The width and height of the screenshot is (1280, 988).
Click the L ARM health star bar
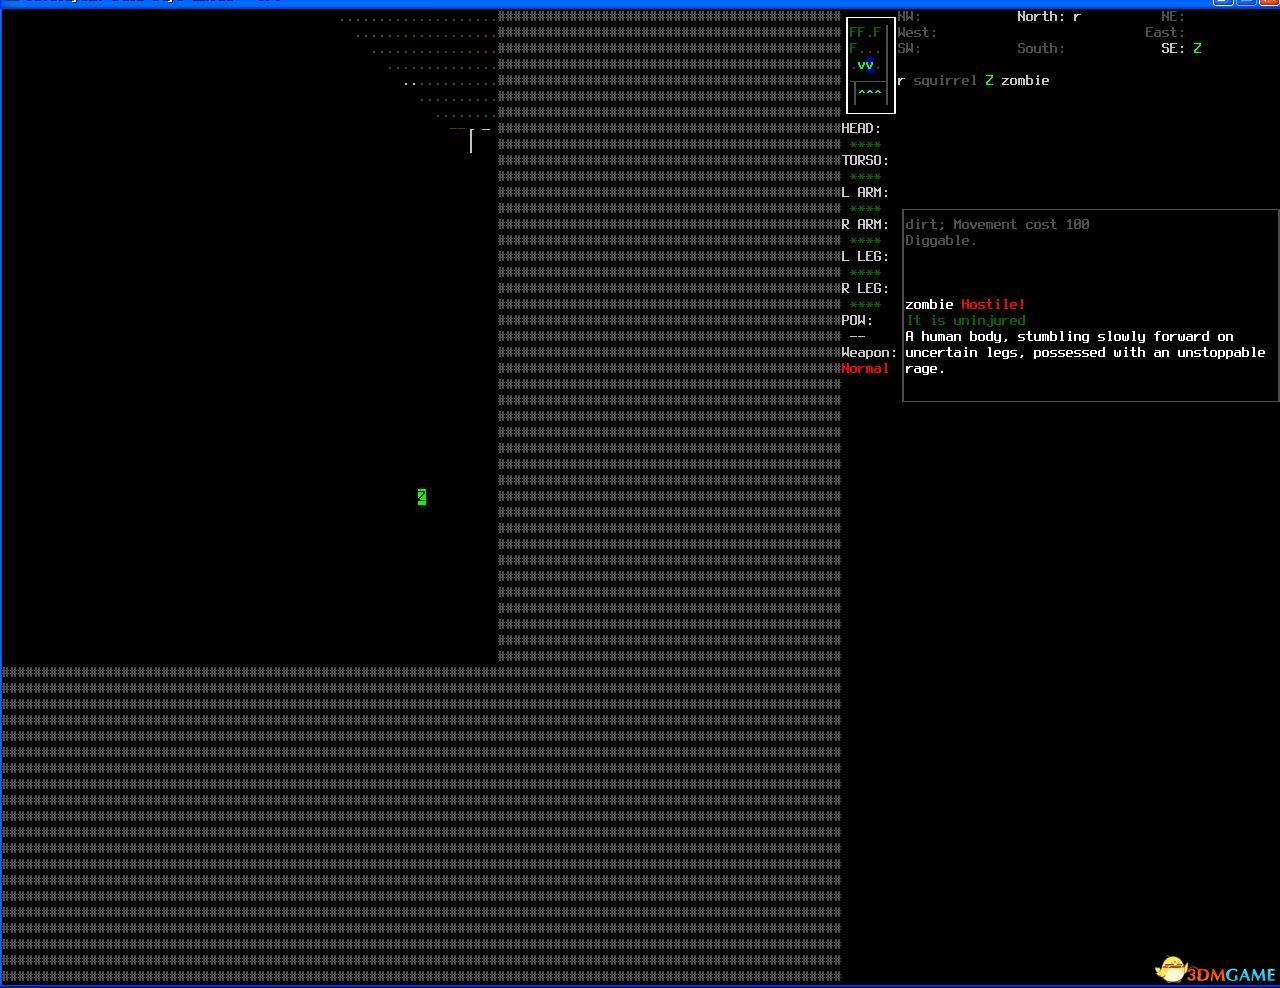865,209
